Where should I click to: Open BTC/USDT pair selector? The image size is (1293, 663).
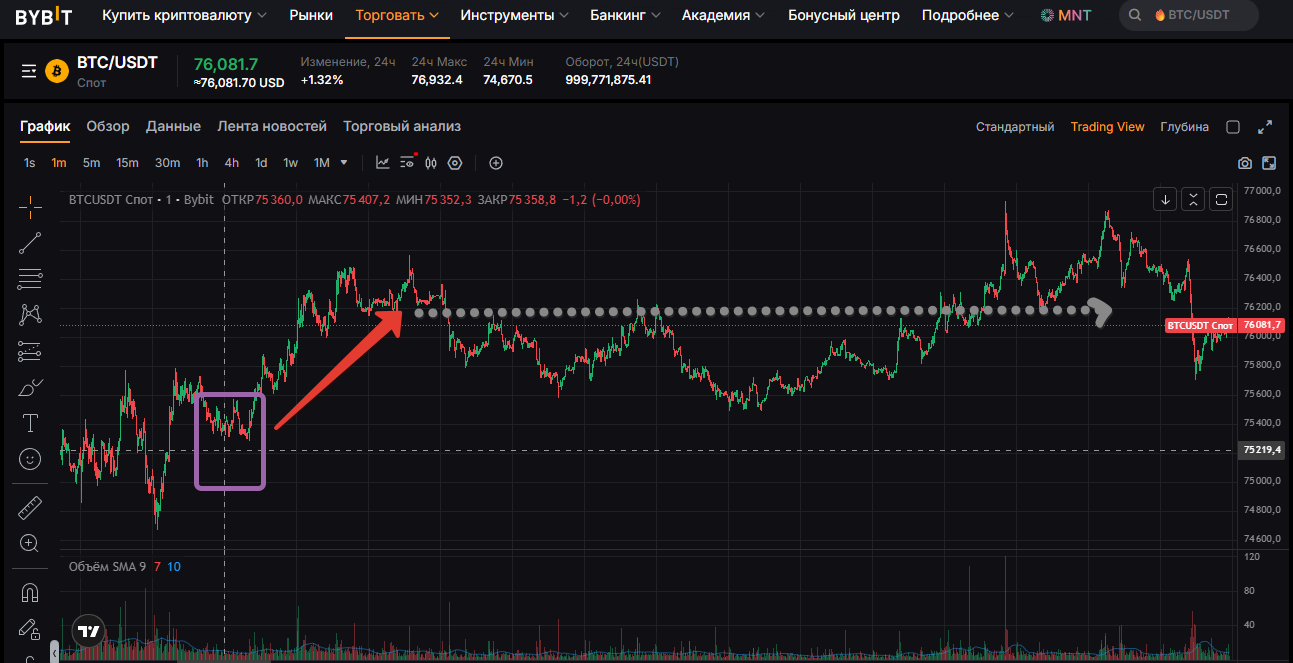click(x=117, y=63)
